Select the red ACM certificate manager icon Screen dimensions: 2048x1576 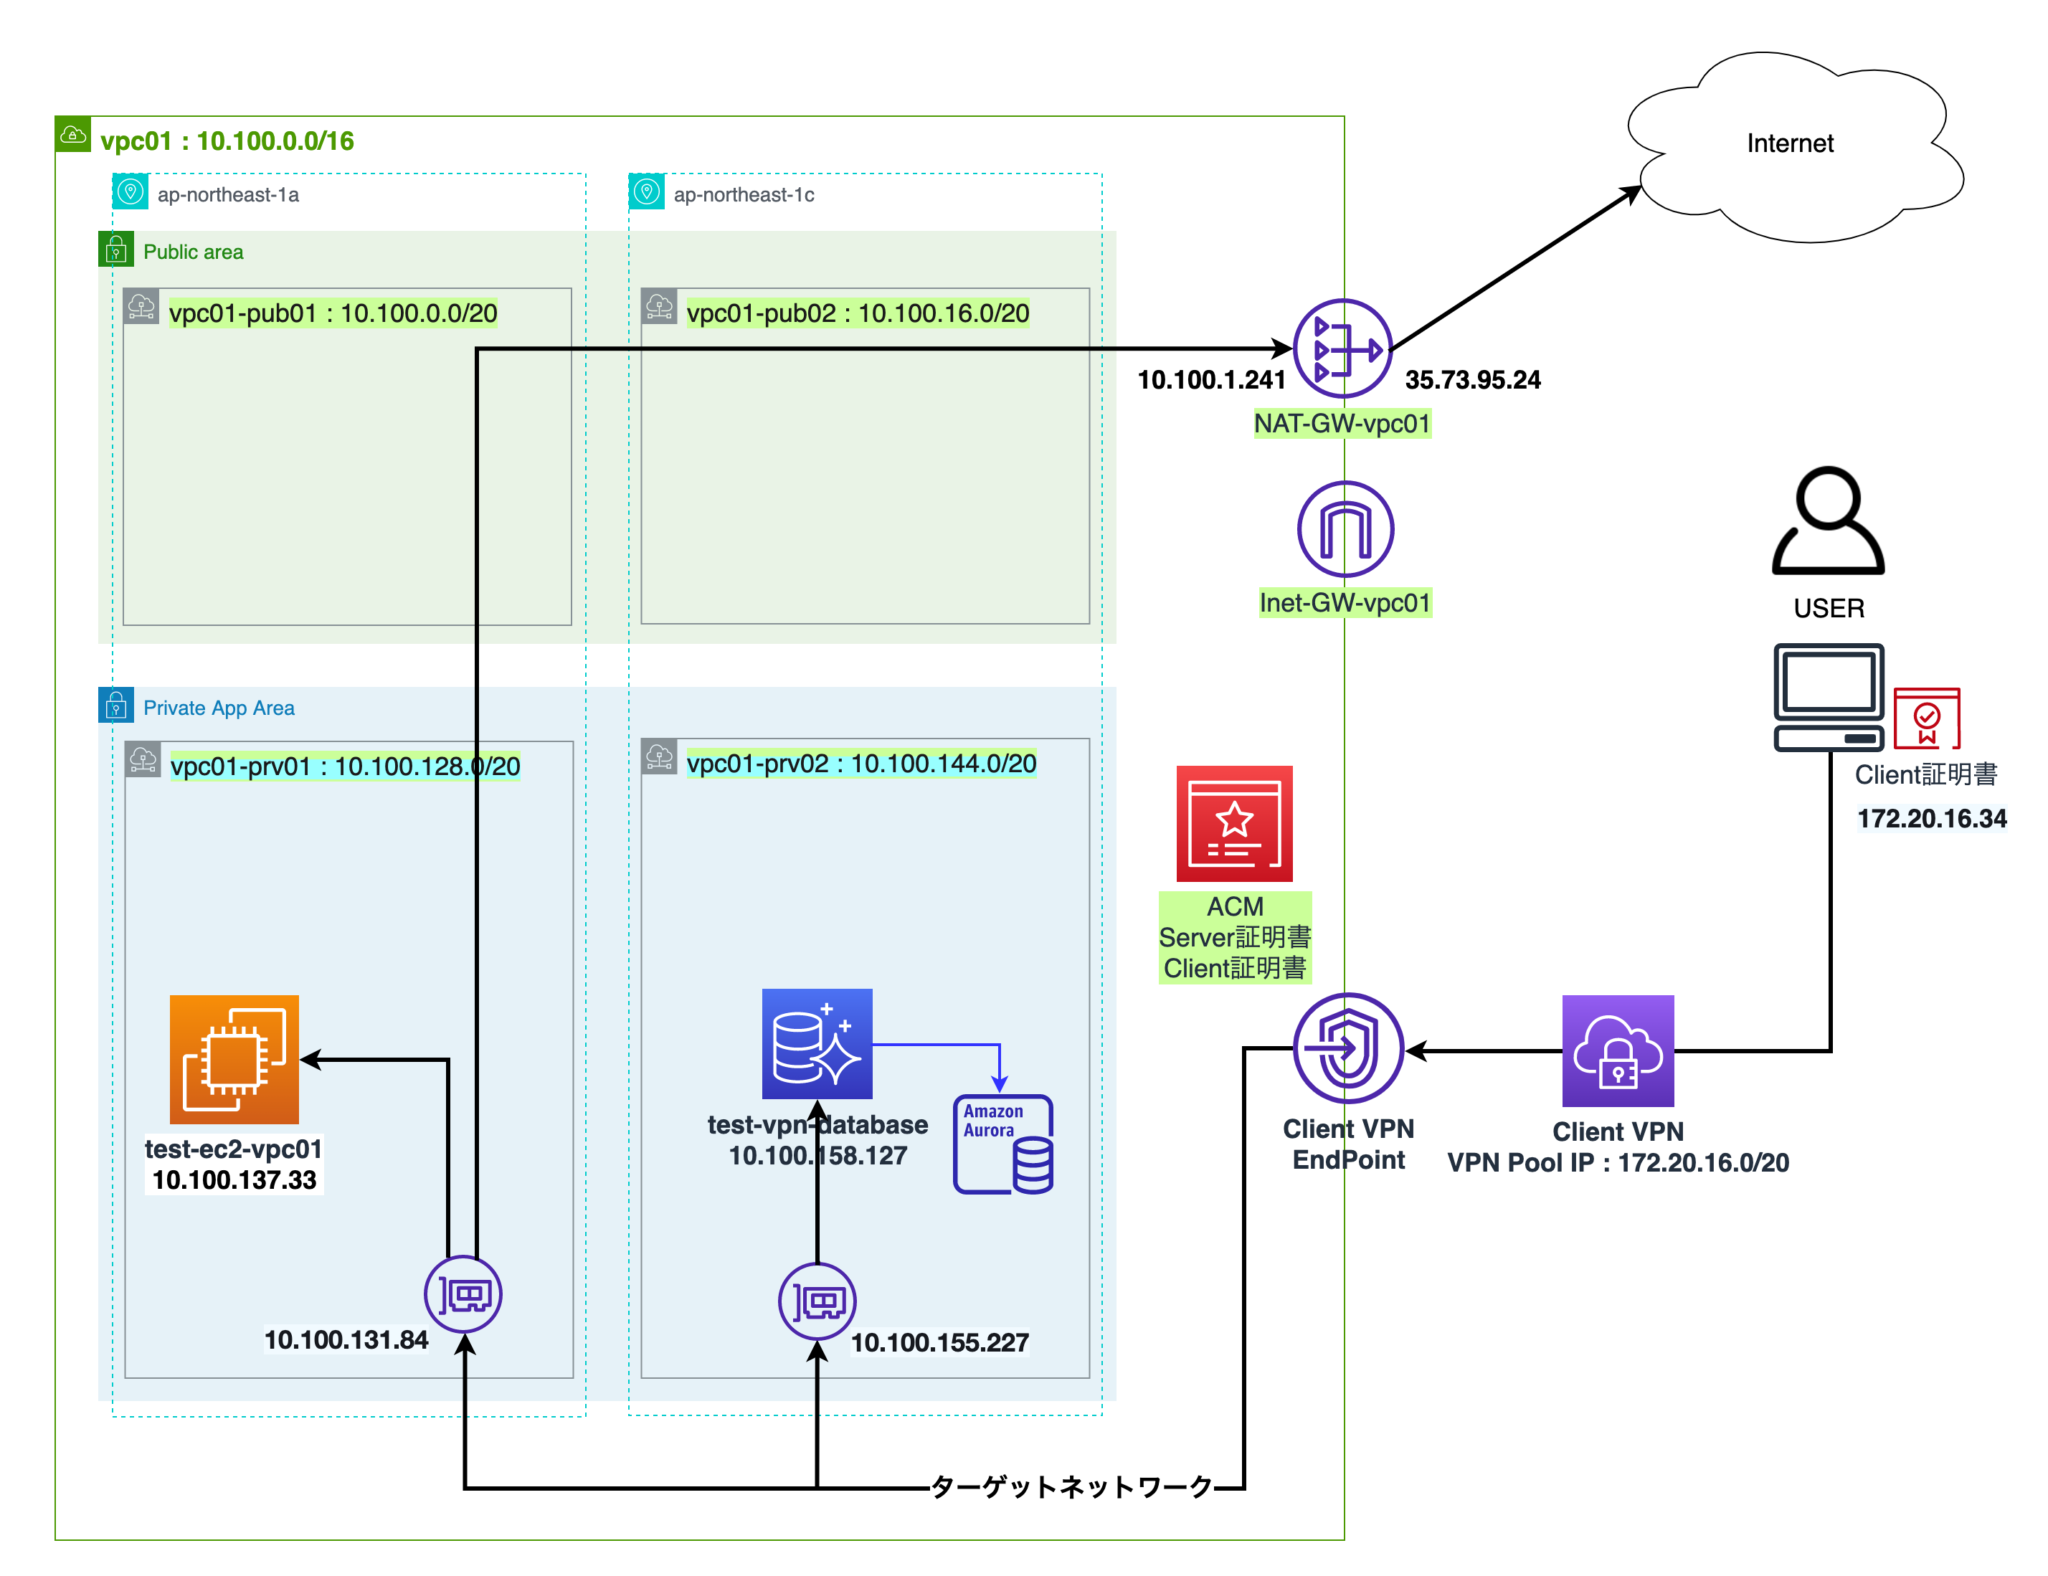(1234, 824)
